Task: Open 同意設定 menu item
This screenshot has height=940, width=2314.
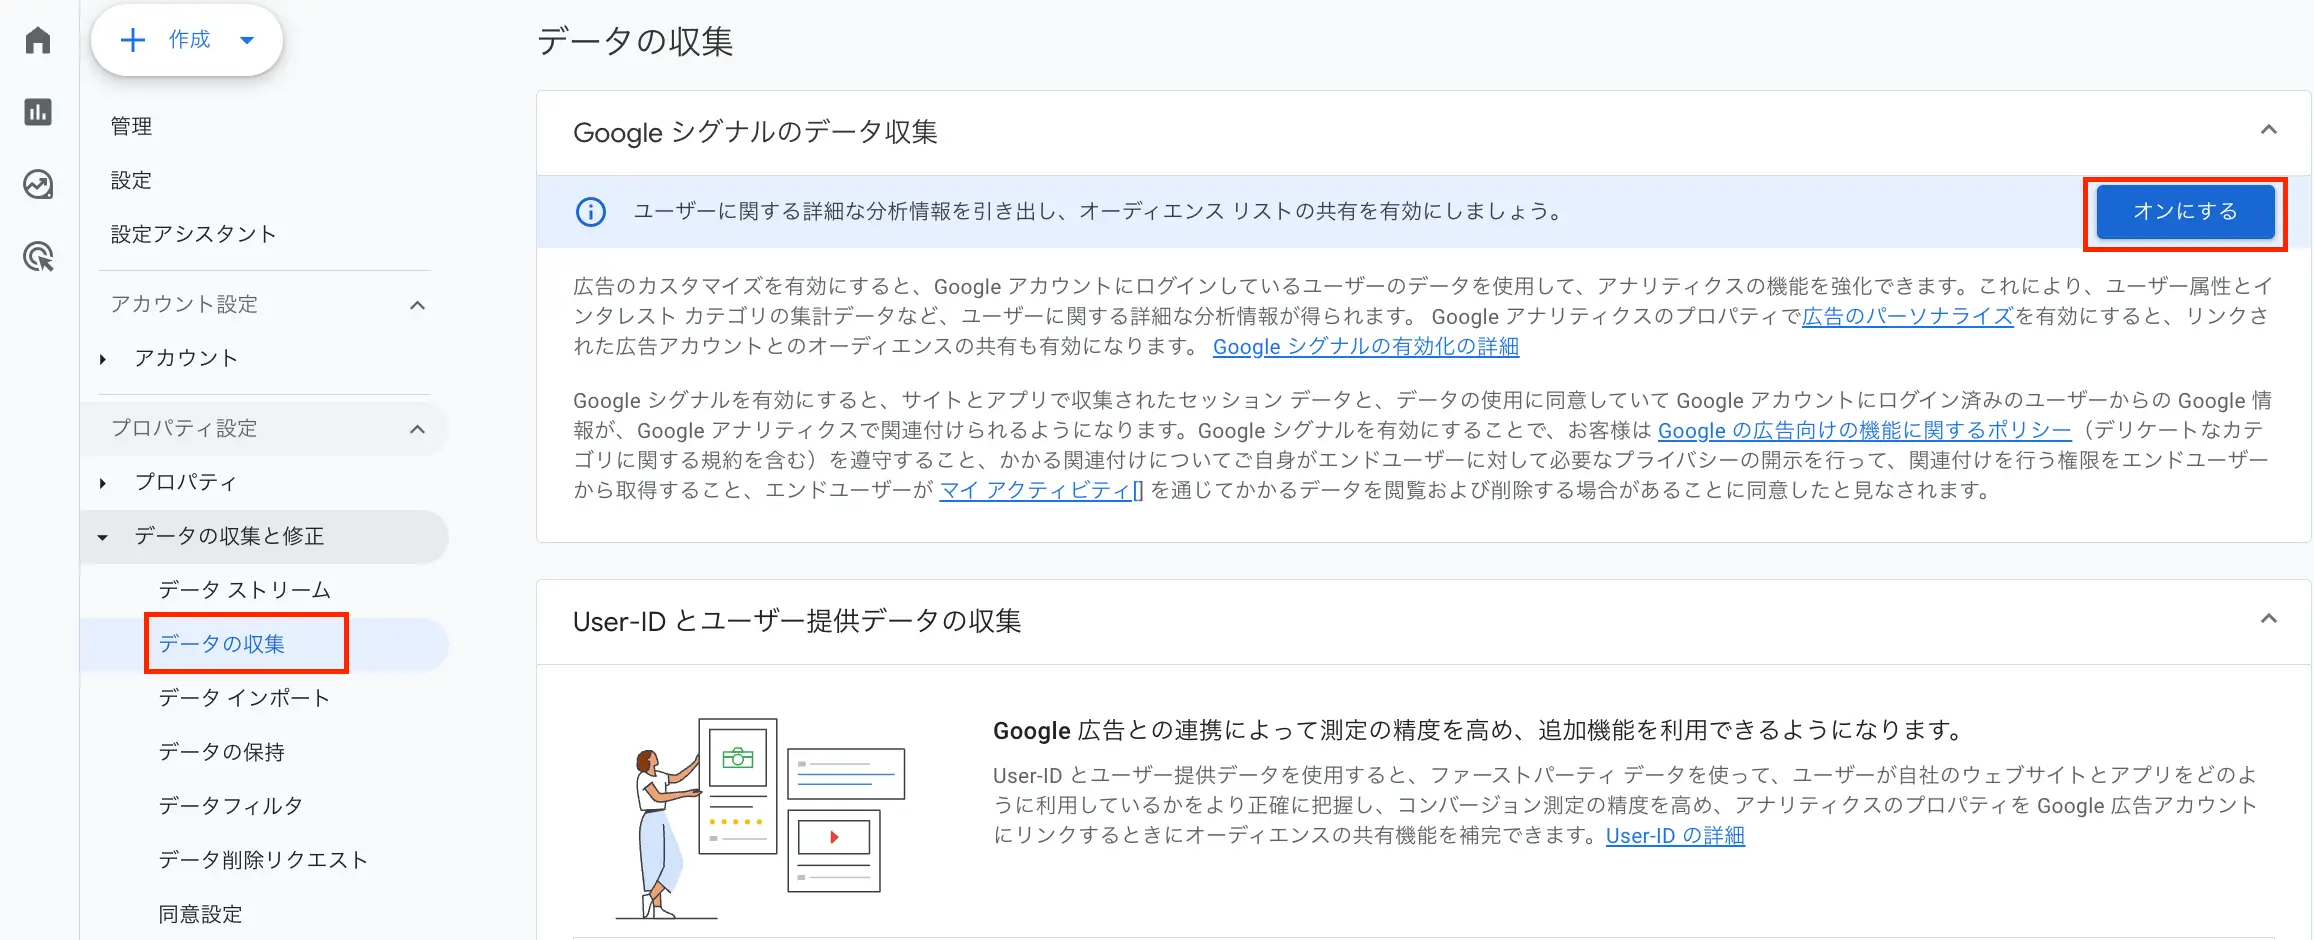Action: (x=201, y=914)
